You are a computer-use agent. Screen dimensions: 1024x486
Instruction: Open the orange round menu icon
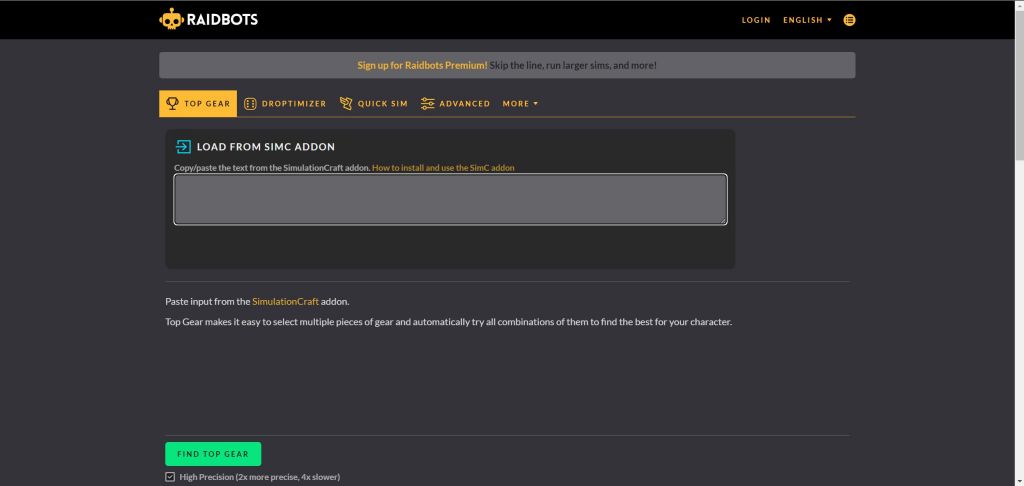pyautogui.click(x=849, y=20)
